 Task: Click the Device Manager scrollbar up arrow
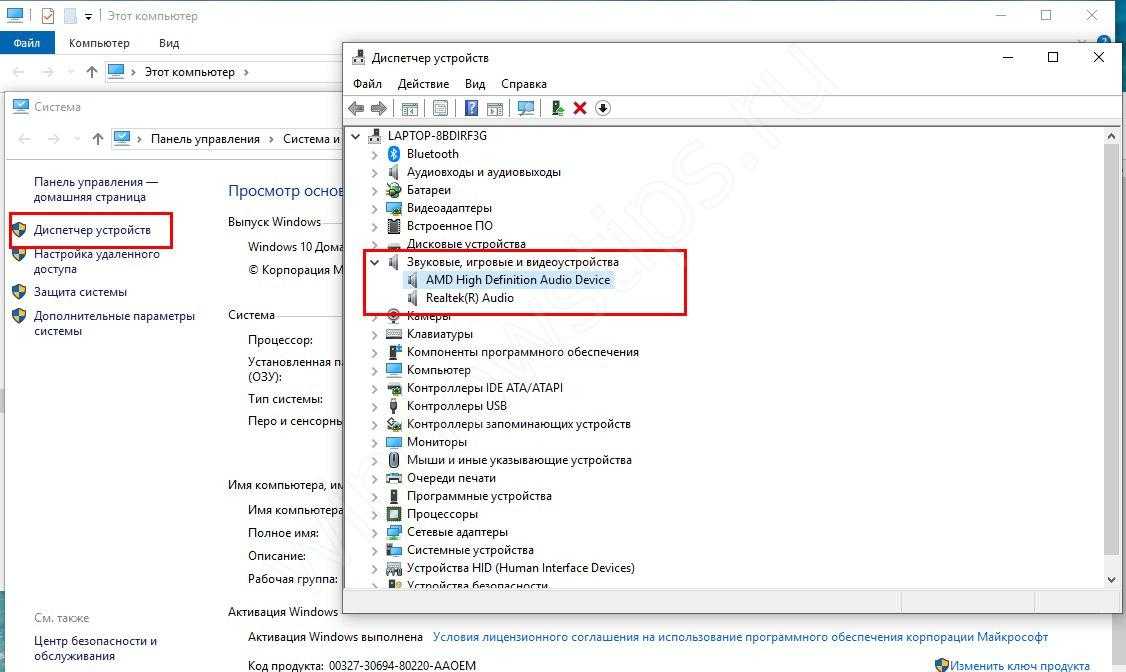tap(1111, 136)
